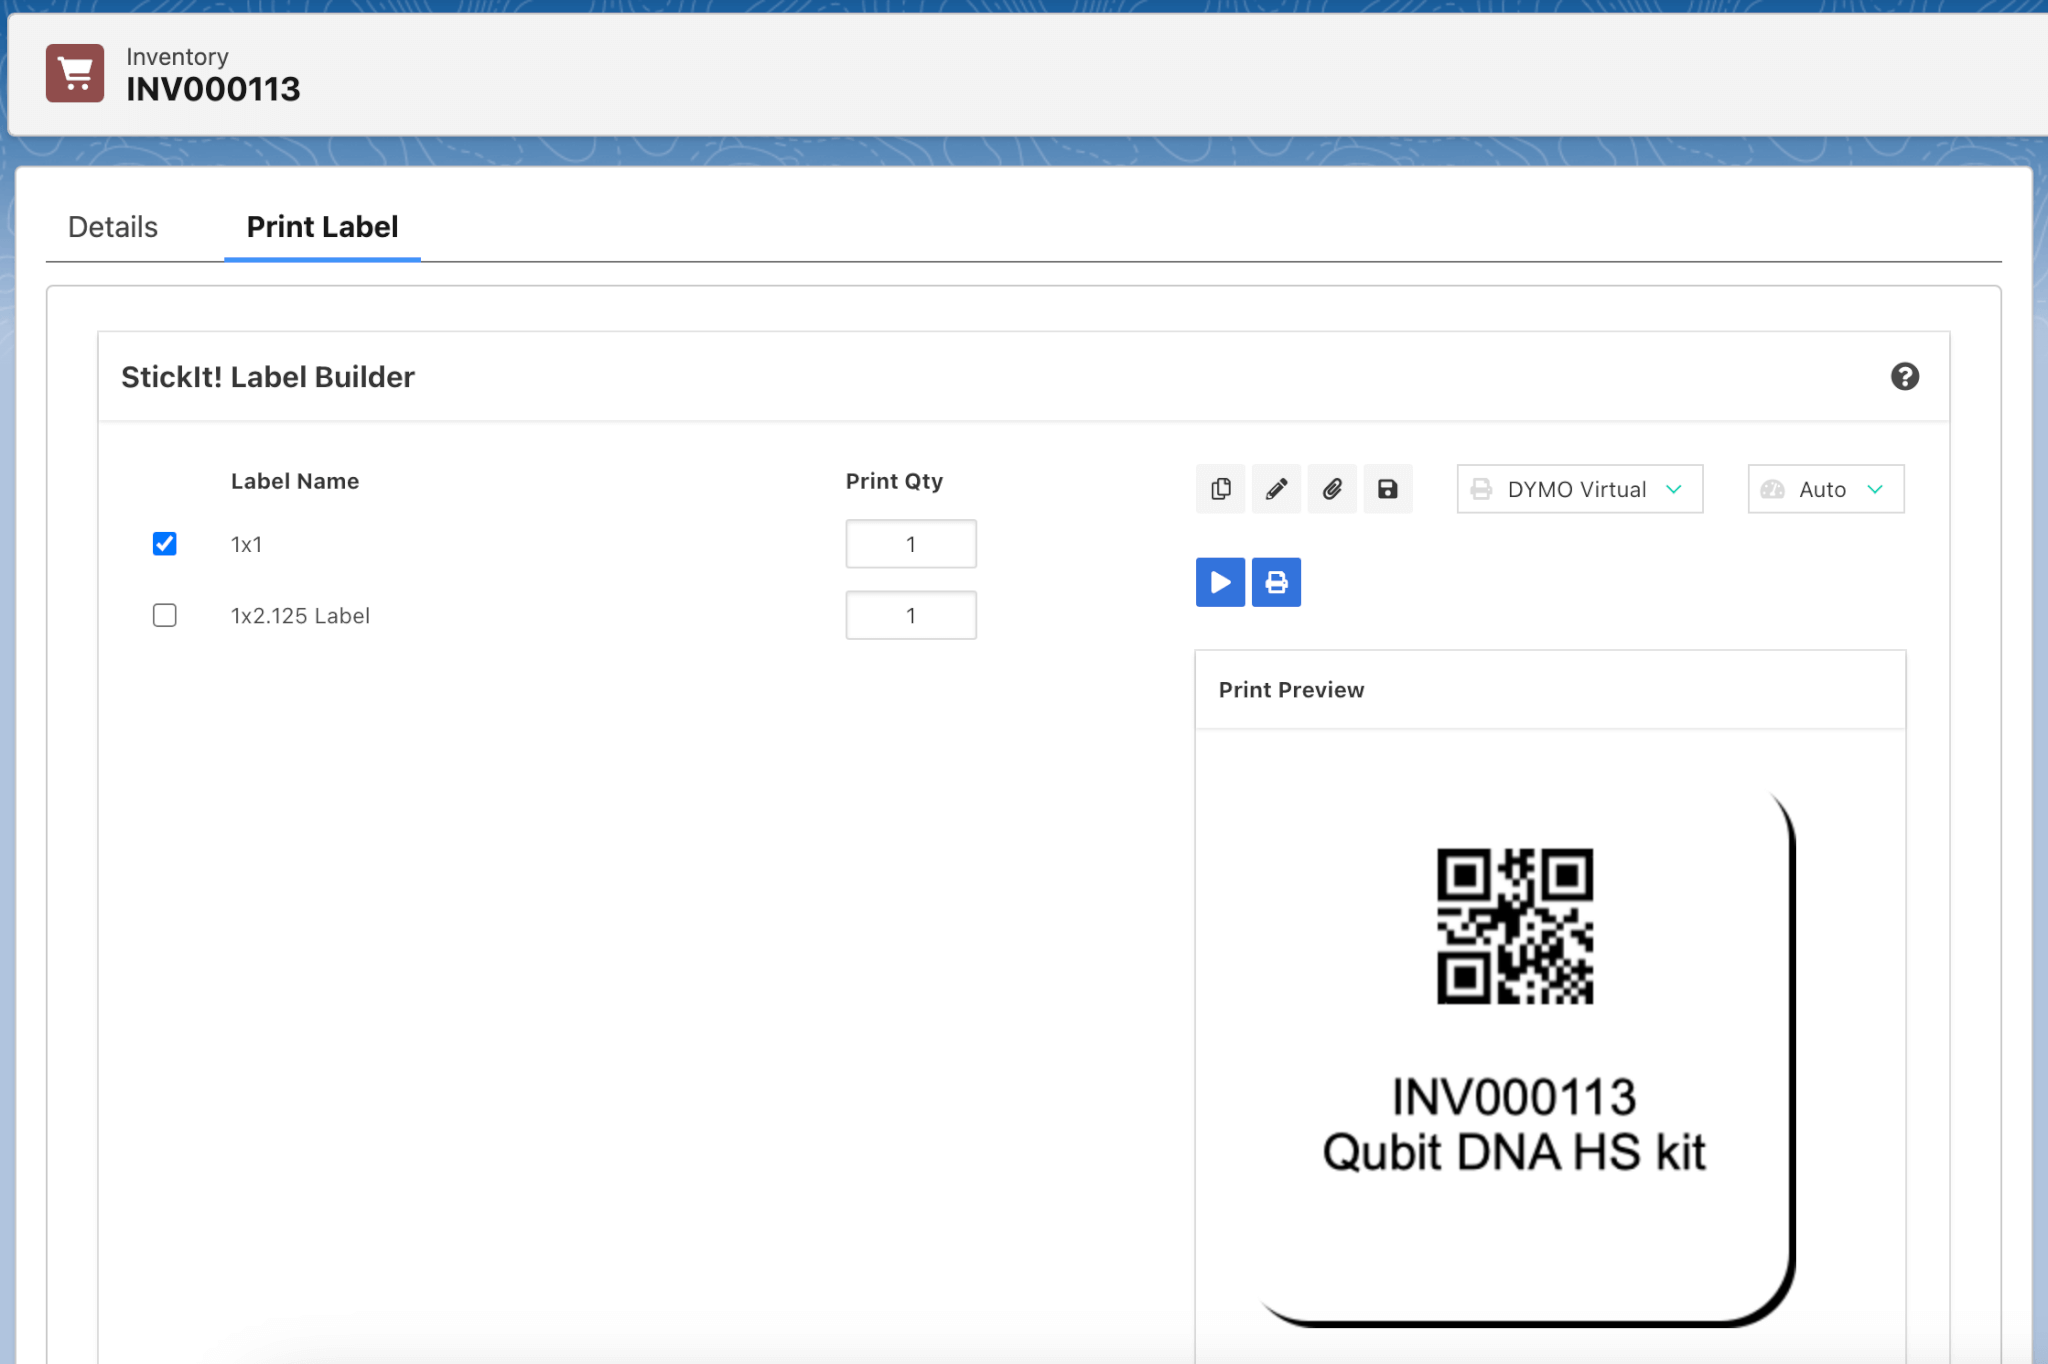
Task: Click the Label Name column header
Action: [295, 481]
